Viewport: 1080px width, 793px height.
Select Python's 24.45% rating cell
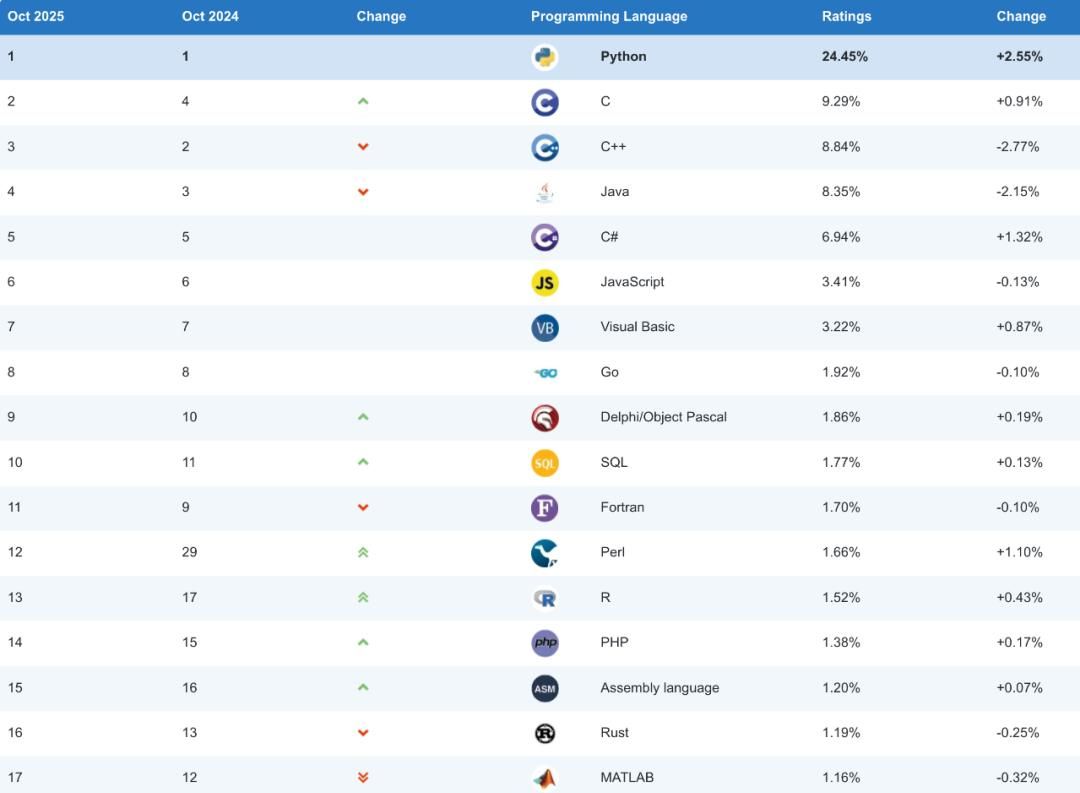(x=844, y=57)
